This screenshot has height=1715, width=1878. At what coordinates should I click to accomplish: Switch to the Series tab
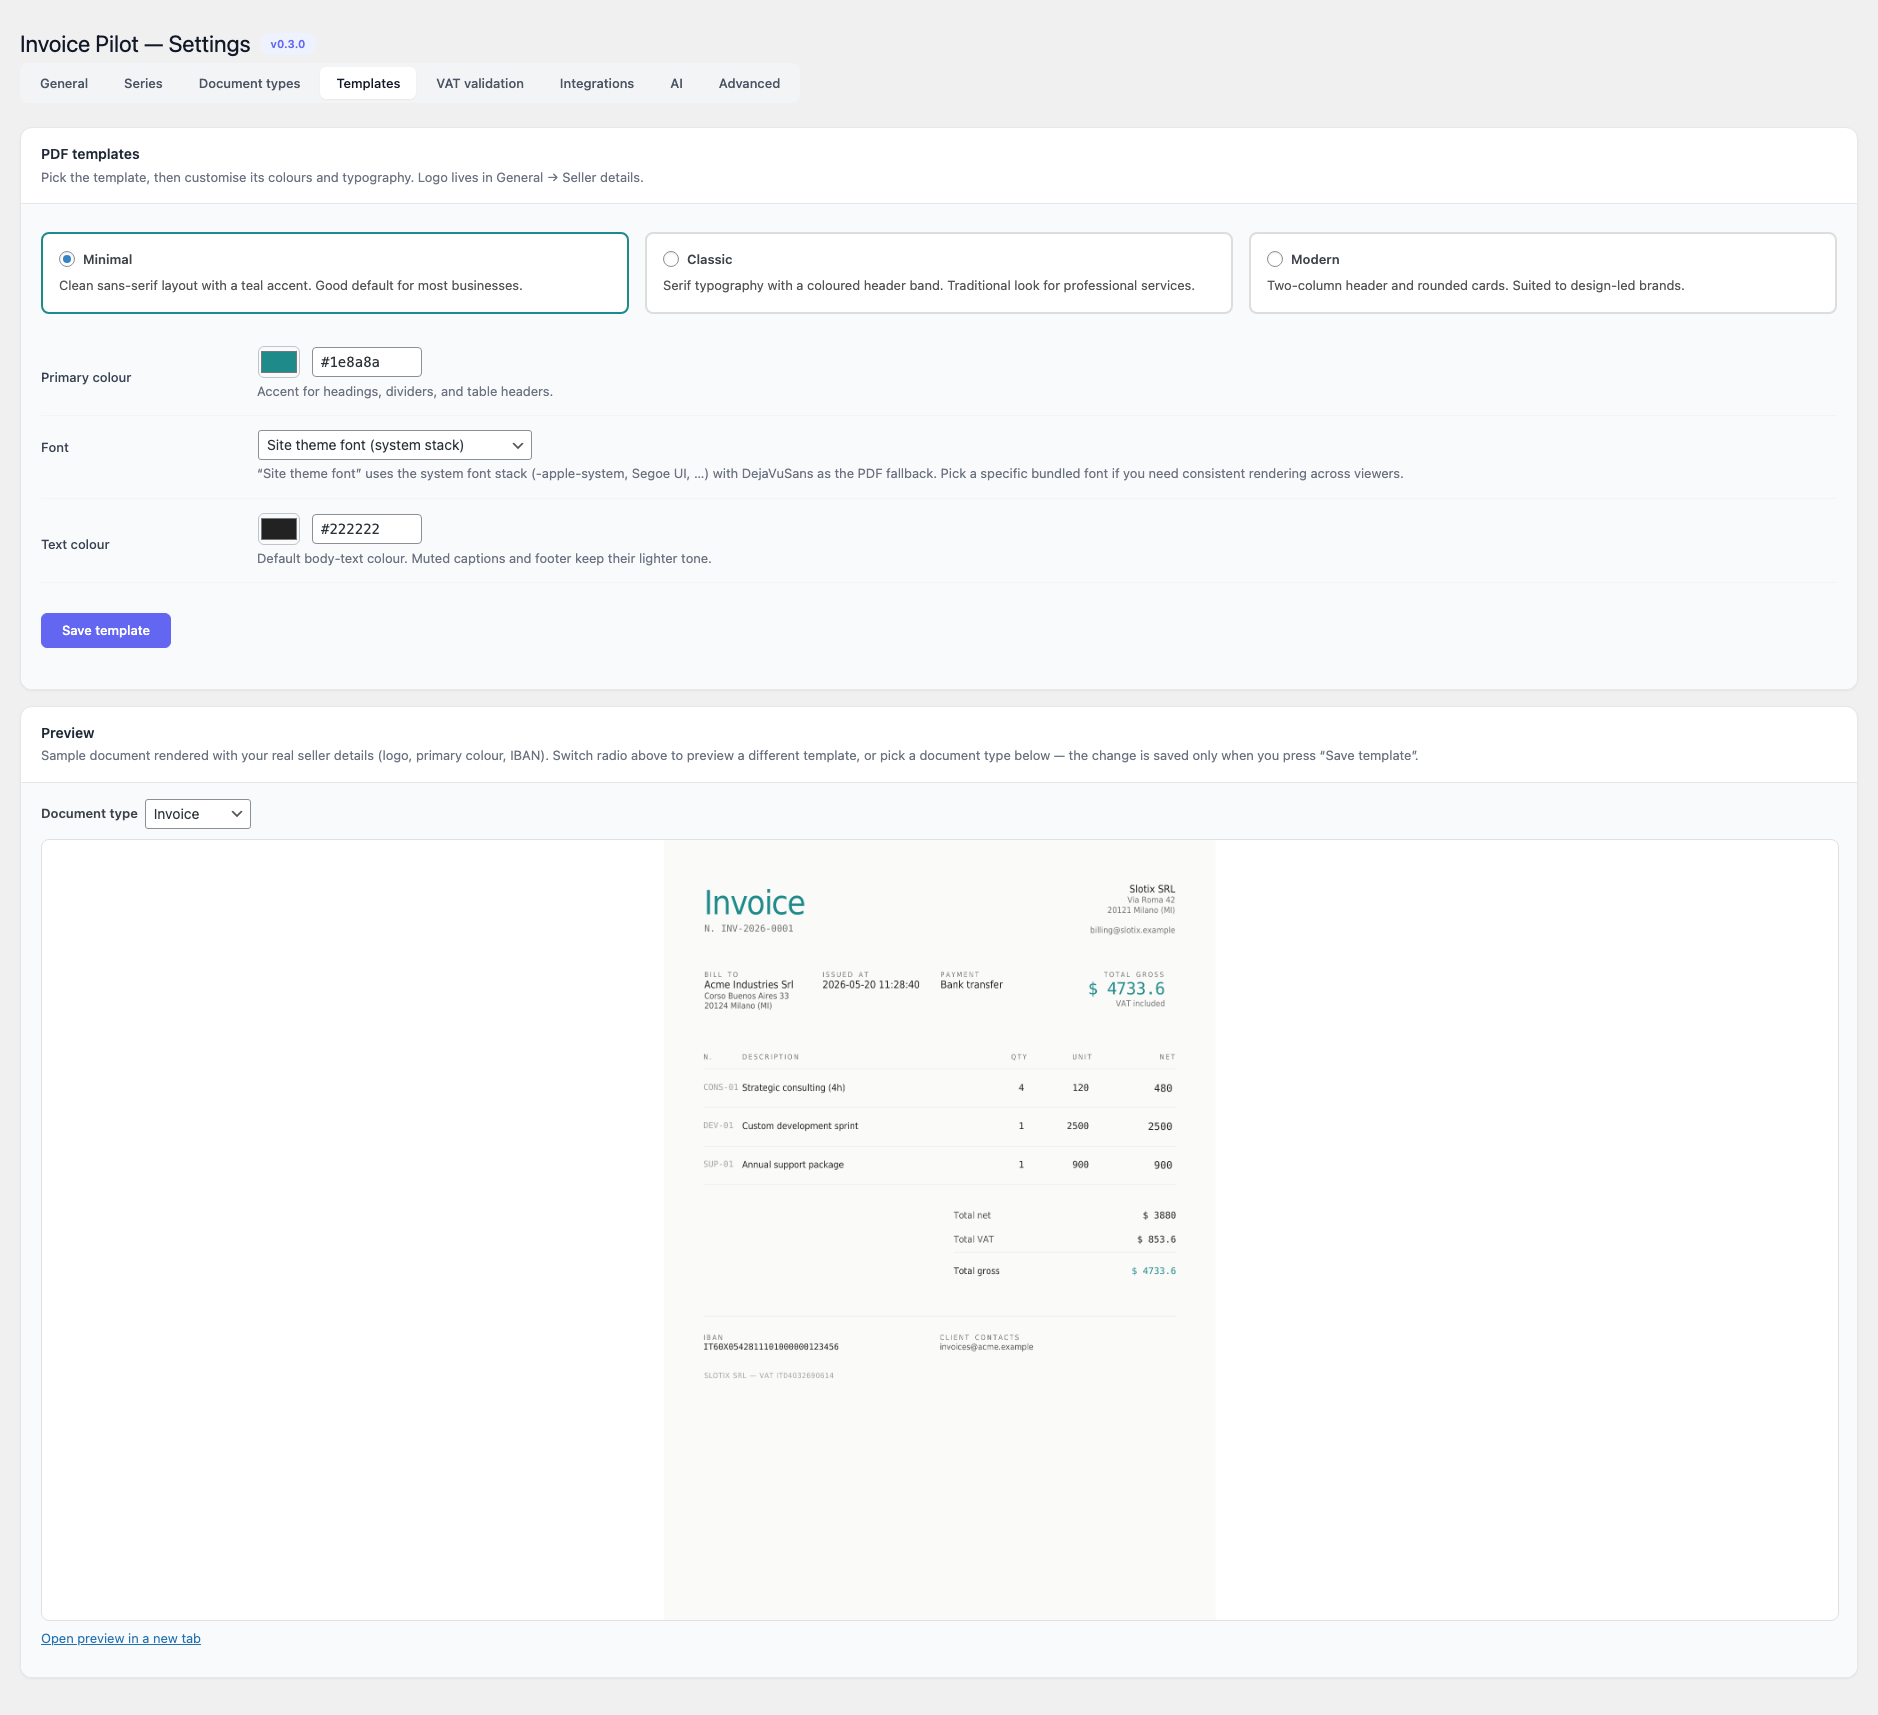(143, 83)
